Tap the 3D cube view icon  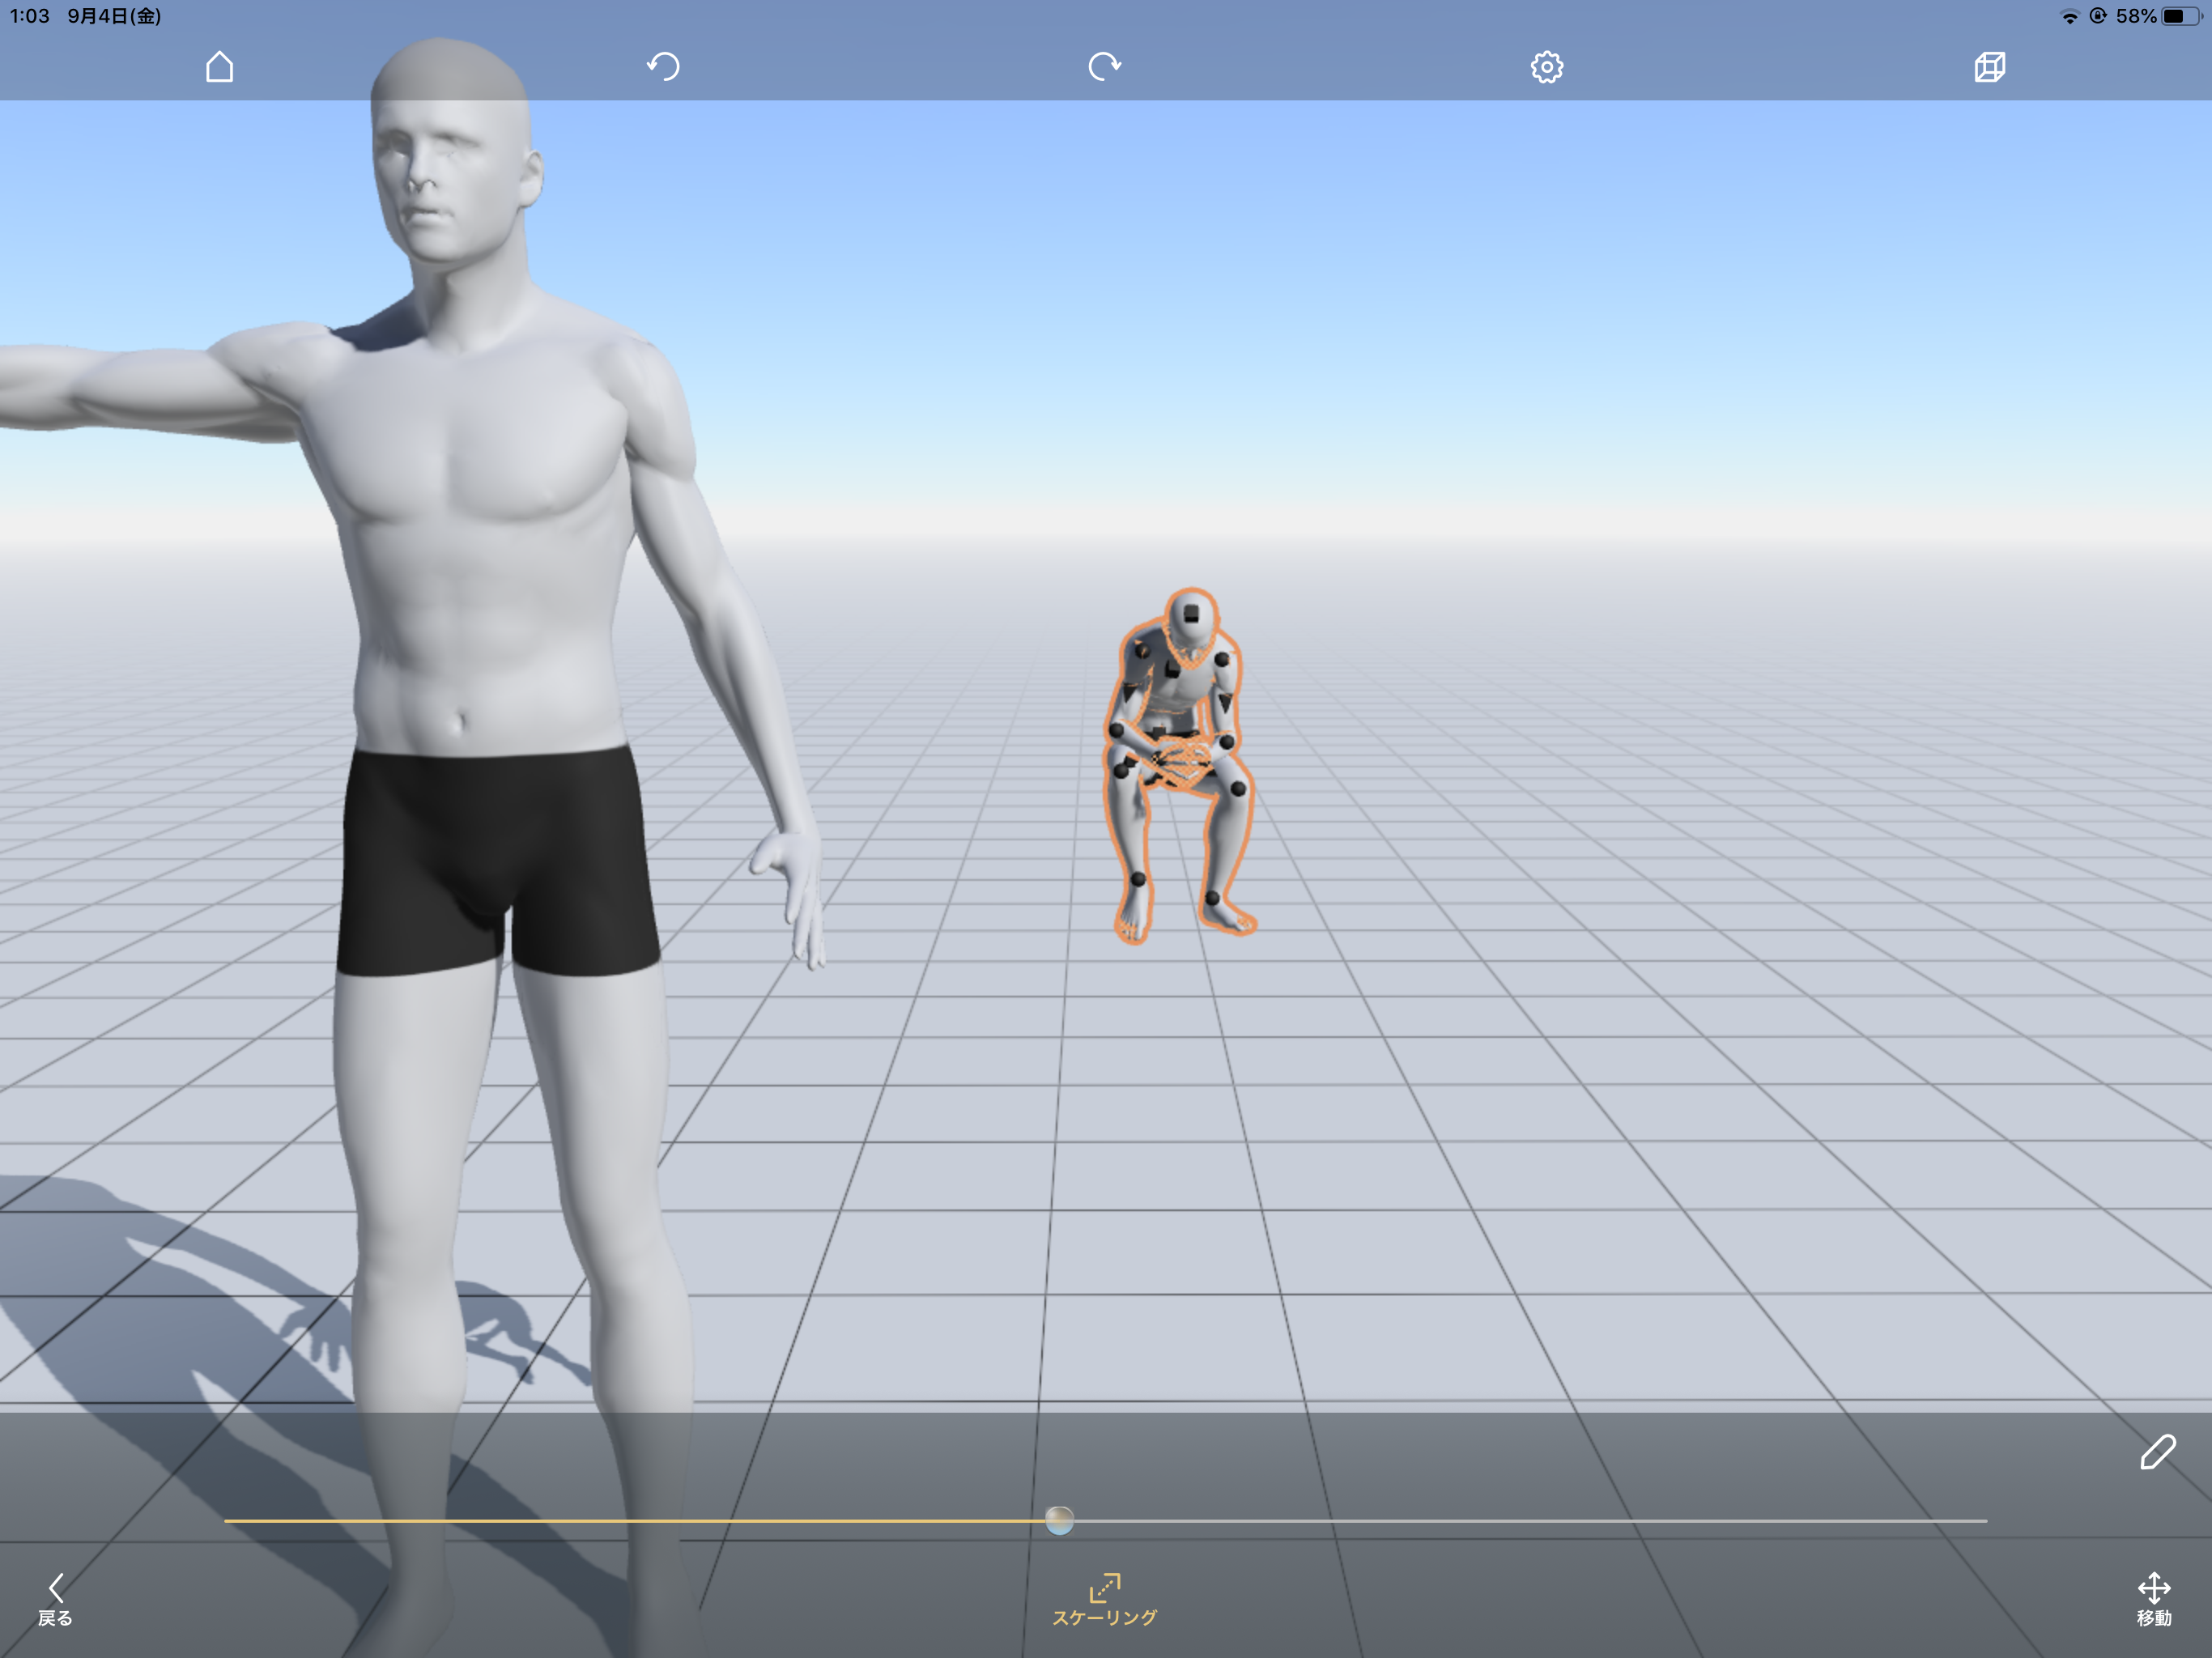[x=1989, y=67]
